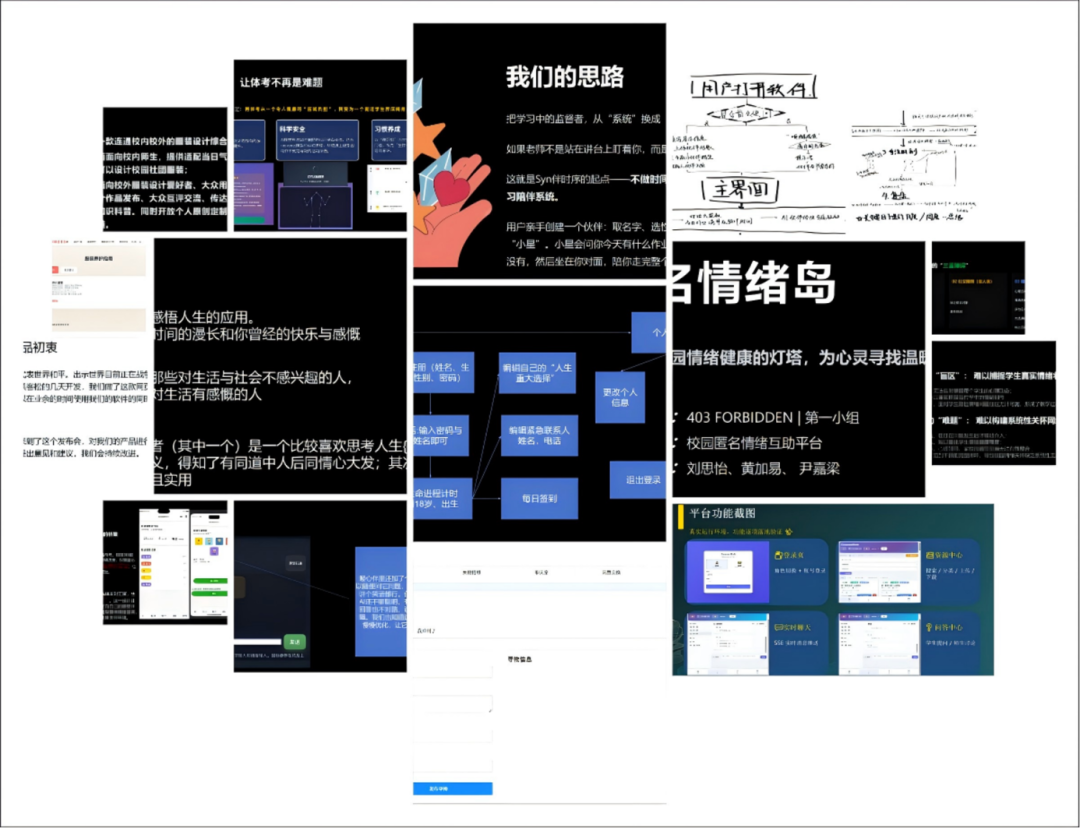Open the slide showing phone app mockups

pos(165,562)
